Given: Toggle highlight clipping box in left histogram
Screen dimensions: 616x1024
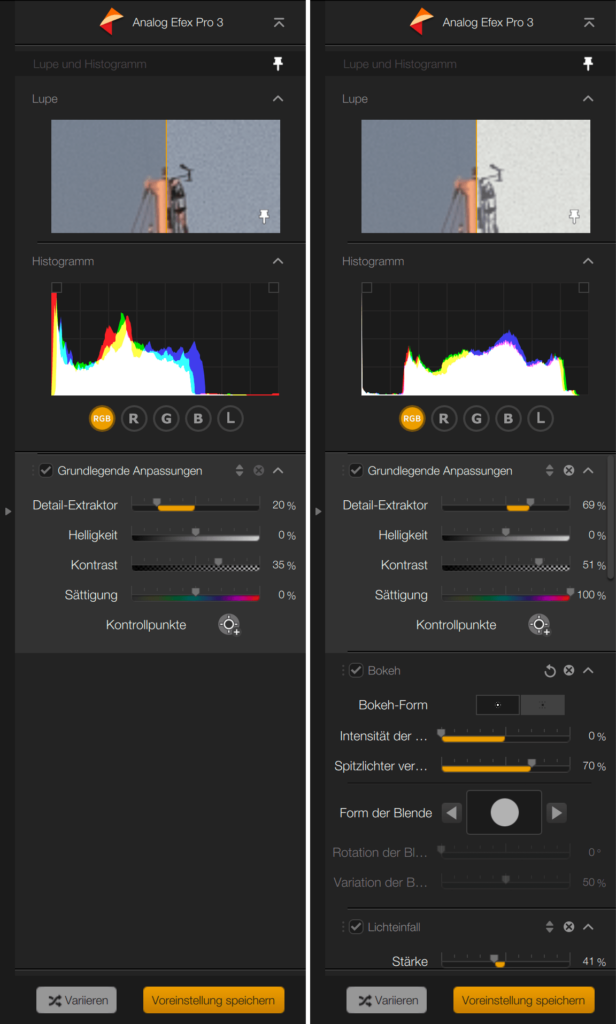Looking at the screenshot, I should [x=274, y=287].
